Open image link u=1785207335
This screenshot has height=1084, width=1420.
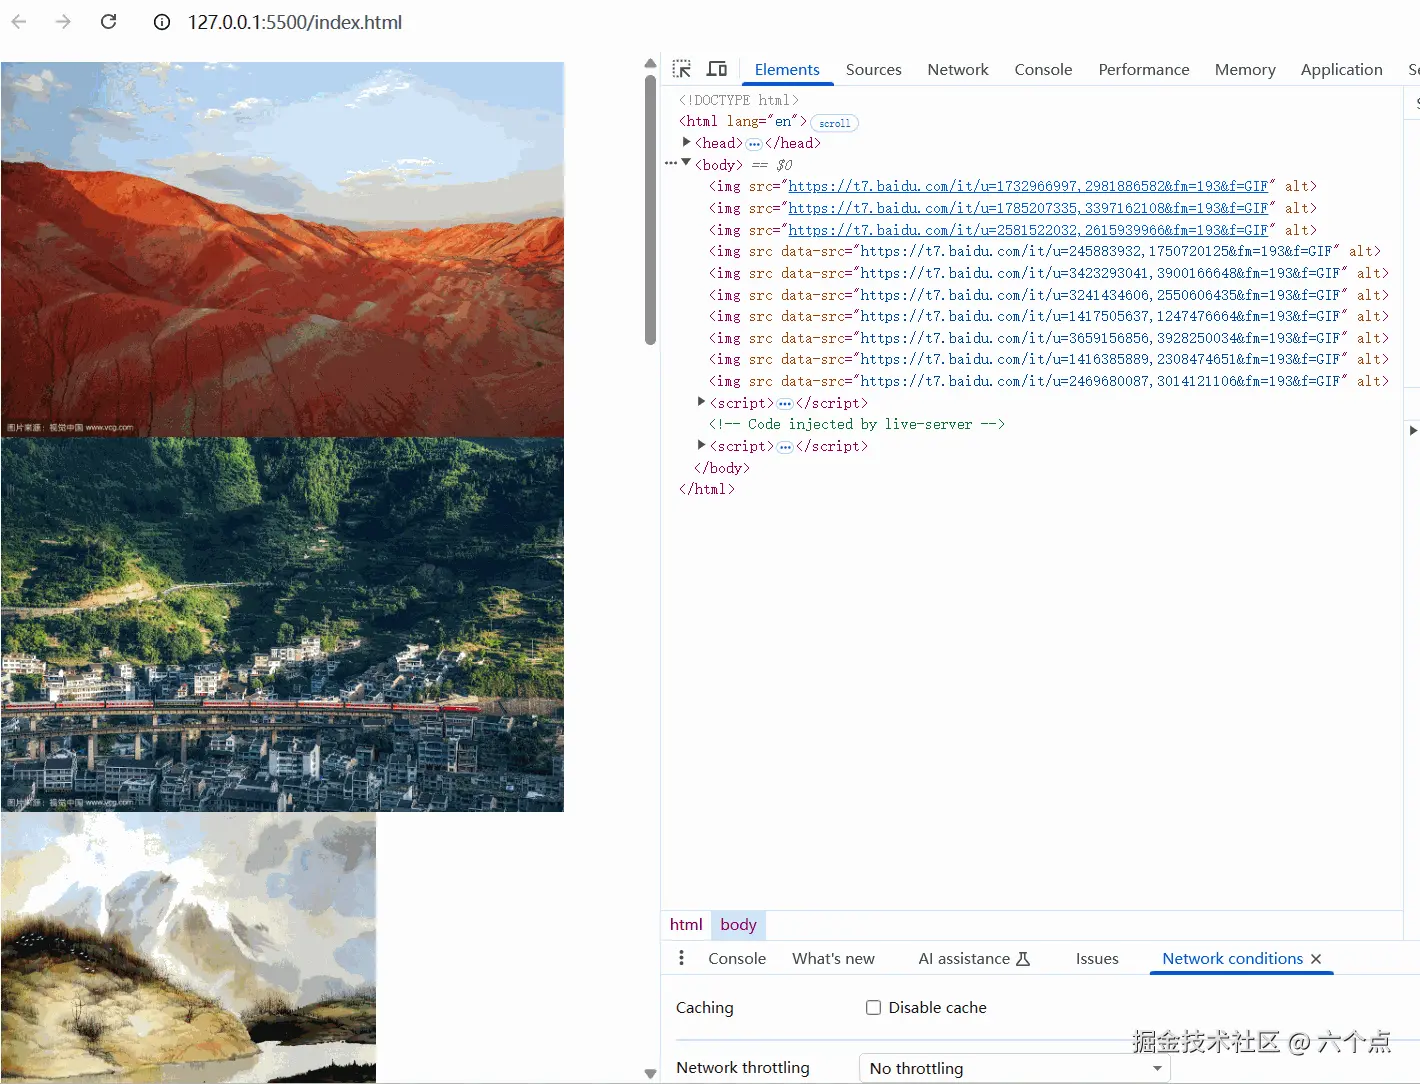[x=1028, y=208]
